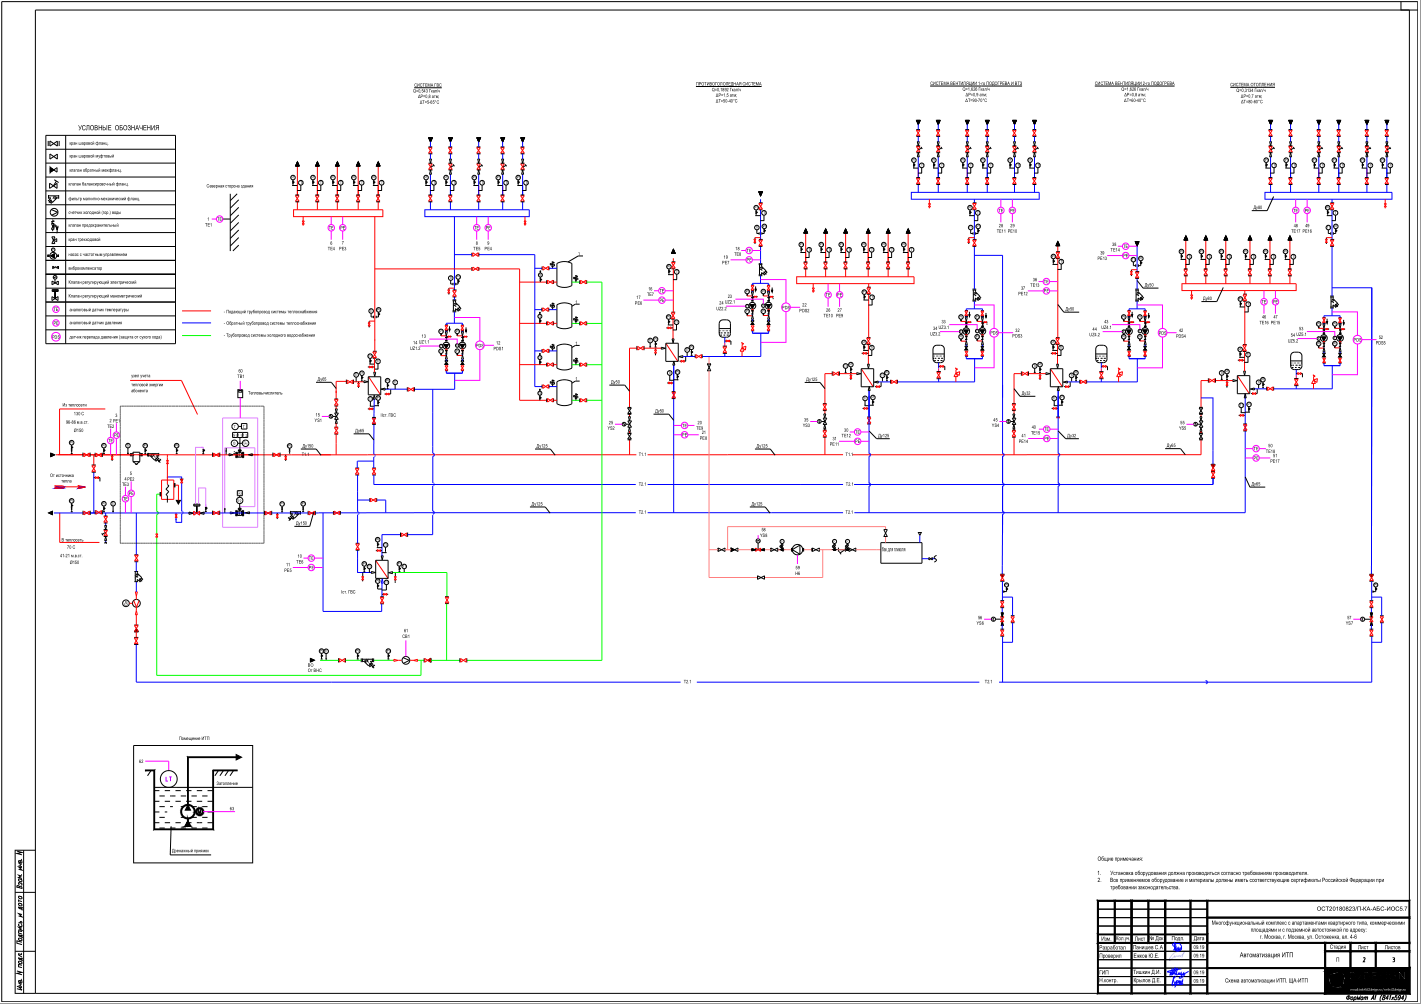
Task: Click the magenta TE temperature sensor legend symbol
Action: (x=53, y=310)
